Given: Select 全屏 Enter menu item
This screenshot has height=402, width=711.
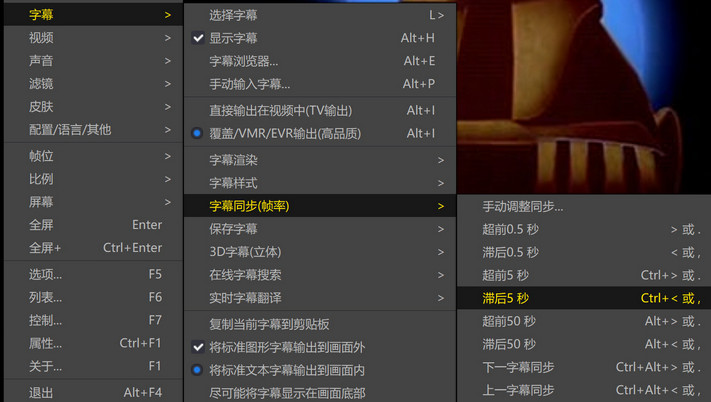Looking at the screenshot, I should tap(93, 225).
